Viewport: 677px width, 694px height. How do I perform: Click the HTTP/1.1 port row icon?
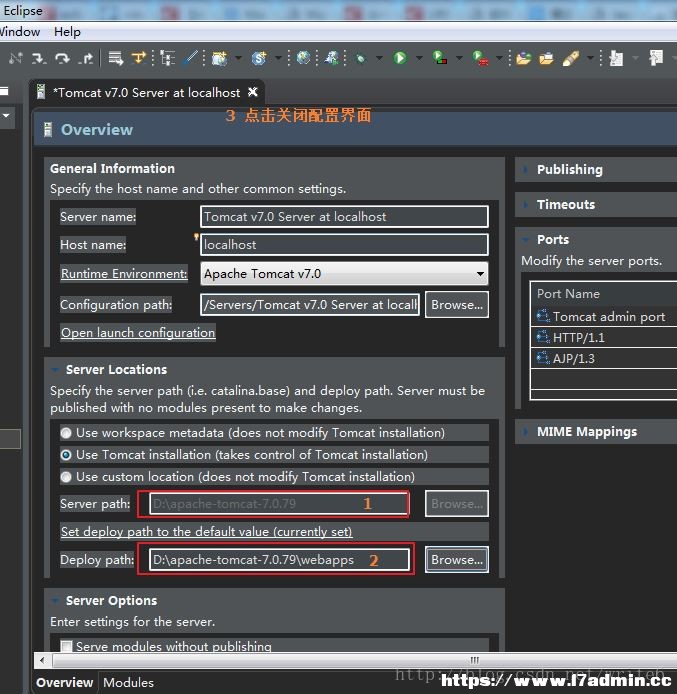pyautogui.click(x=542, y=337)
